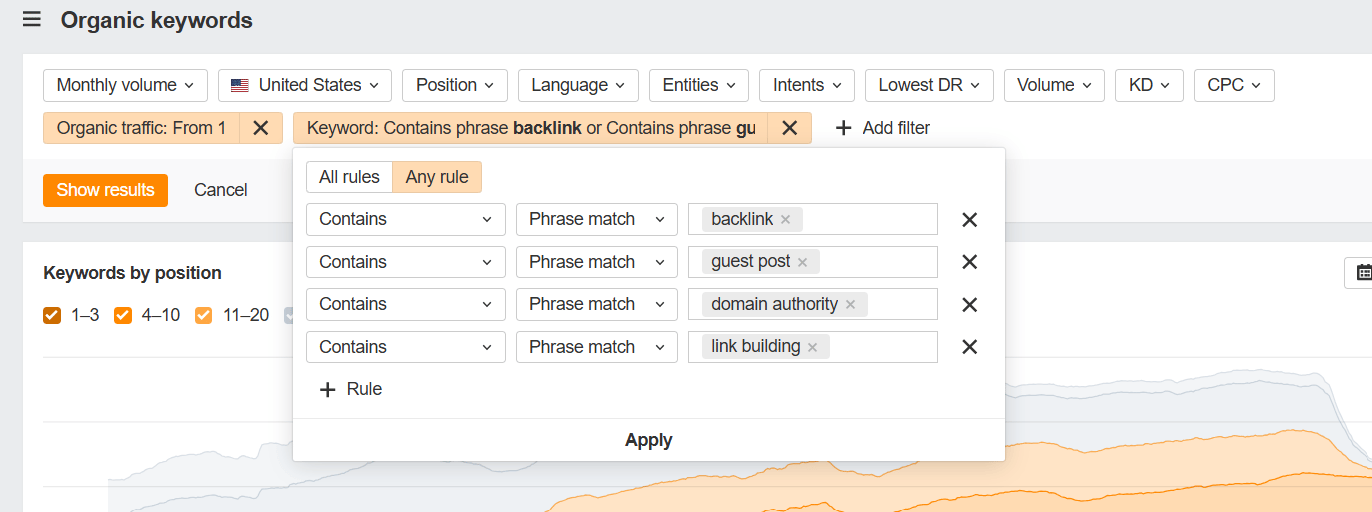
Task: Open the Monthly volume dropdown
Action: 125,86
